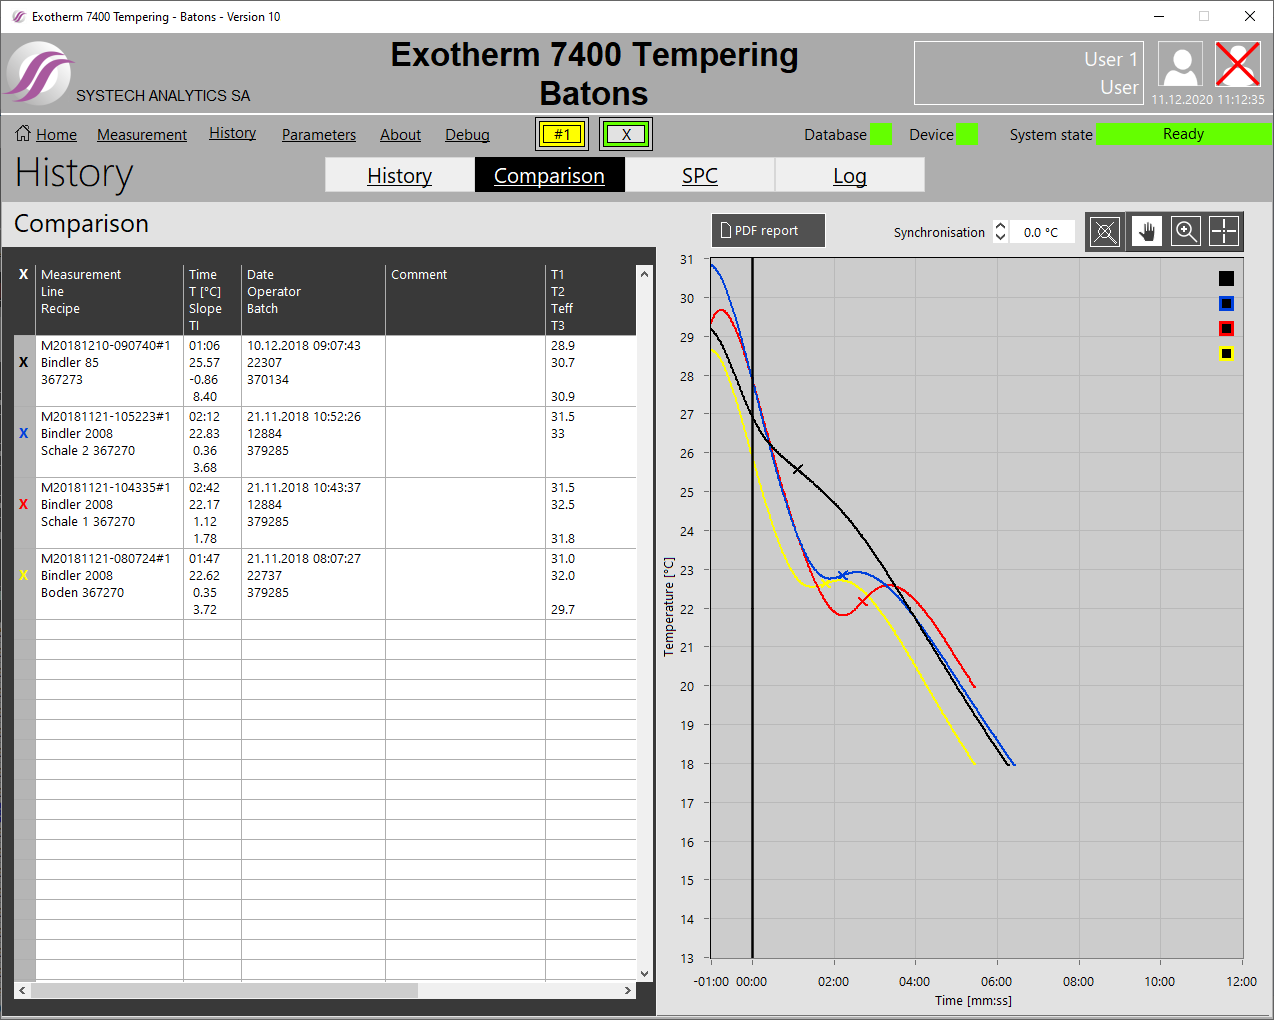This screenshot has width=1274, height=1020.
Task: Click the recipe Boden 367270
Action: click(83, 593)
